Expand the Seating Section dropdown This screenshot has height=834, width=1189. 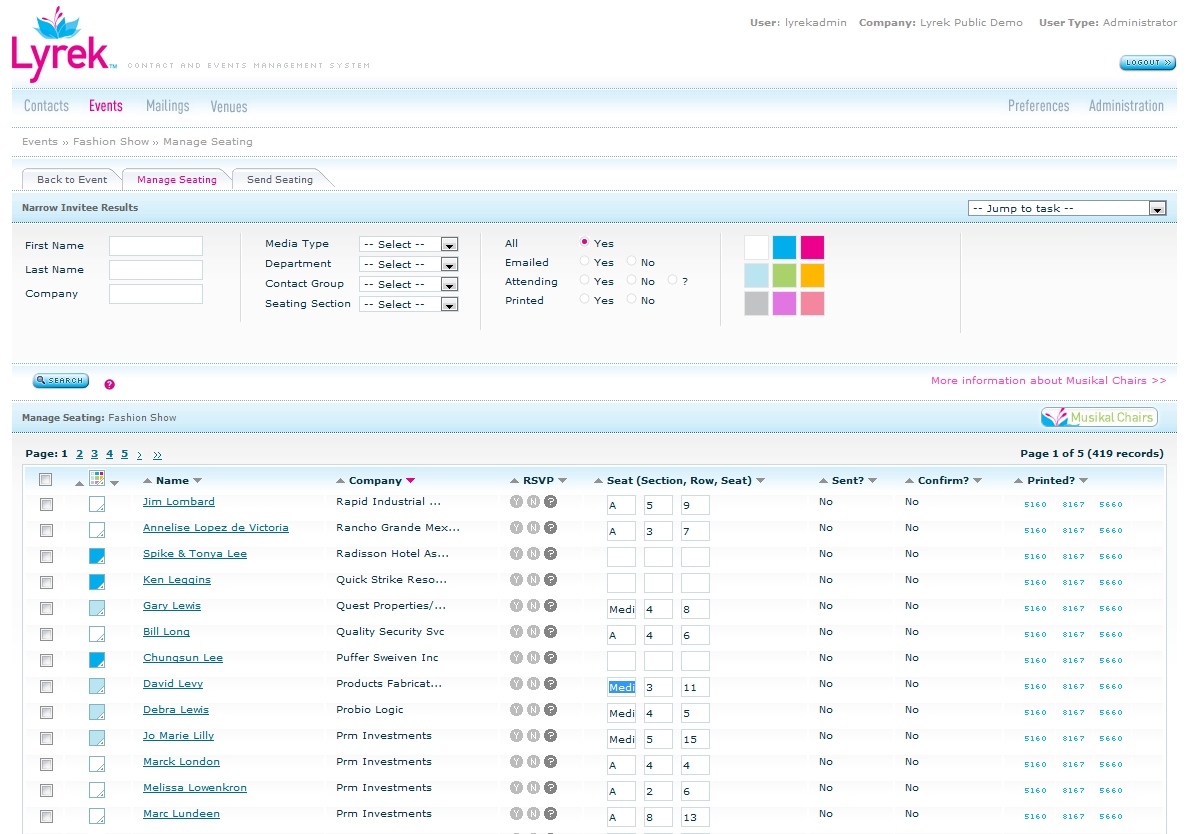pos(449,305)
